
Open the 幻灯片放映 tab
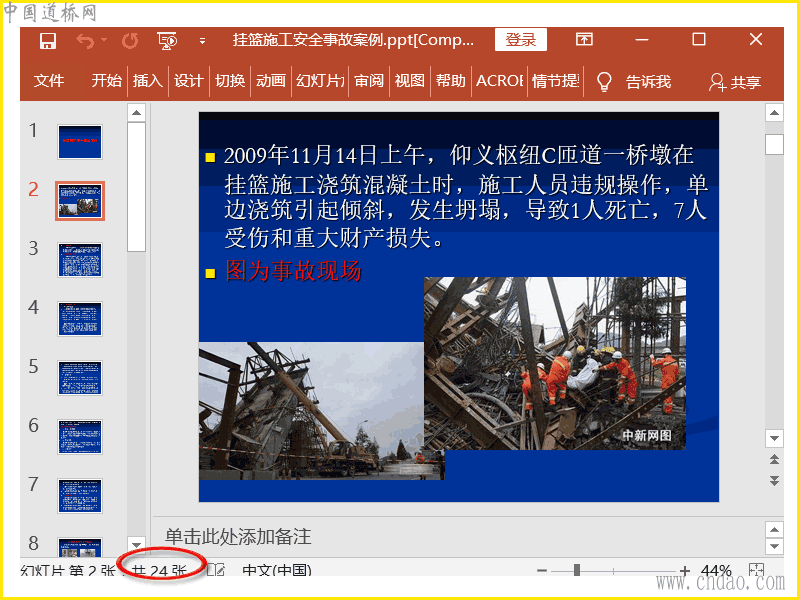coord(320,81)
